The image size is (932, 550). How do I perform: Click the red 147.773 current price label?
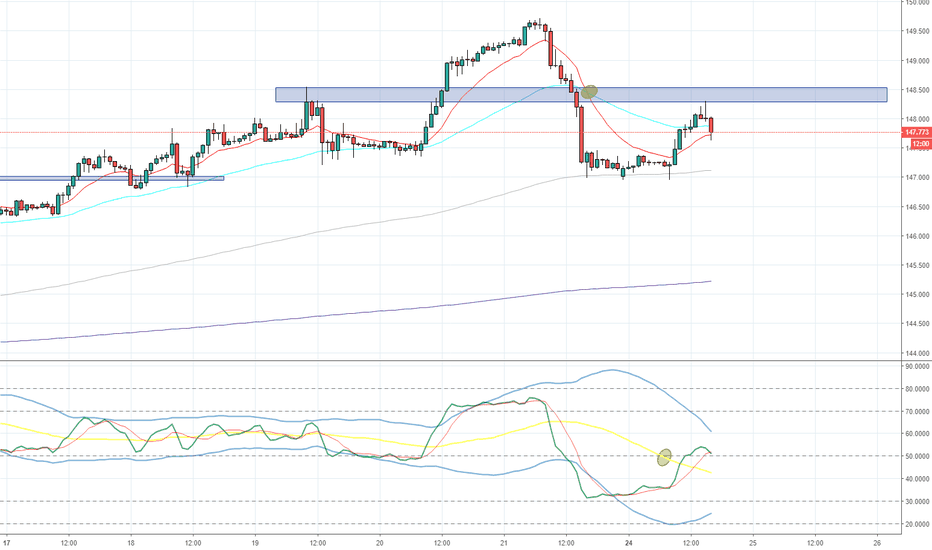pyautogui.click(x=917, y=132)
